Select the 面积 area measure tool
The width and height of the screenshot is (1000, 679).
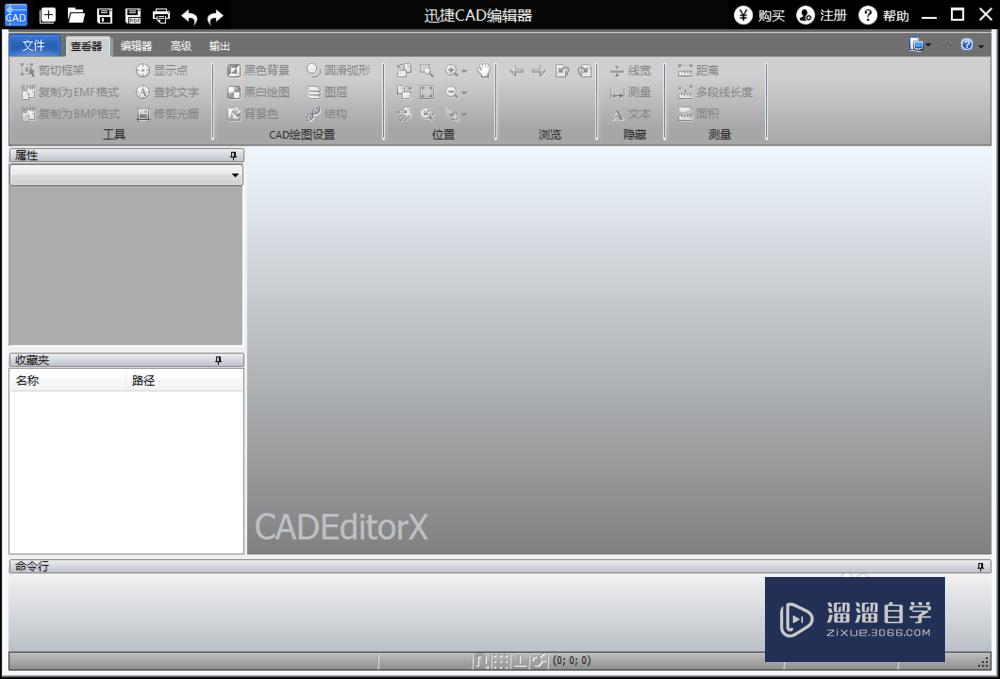698,113
